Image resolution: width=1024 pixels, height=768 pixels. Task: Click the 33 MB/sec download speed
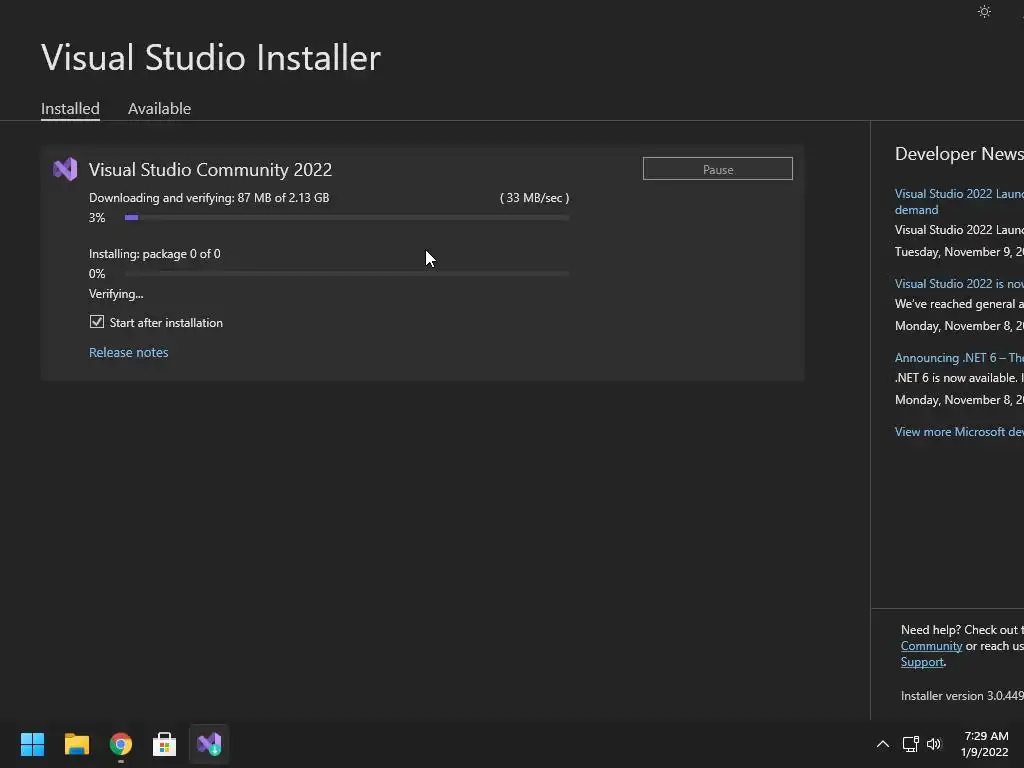(534, 198)
